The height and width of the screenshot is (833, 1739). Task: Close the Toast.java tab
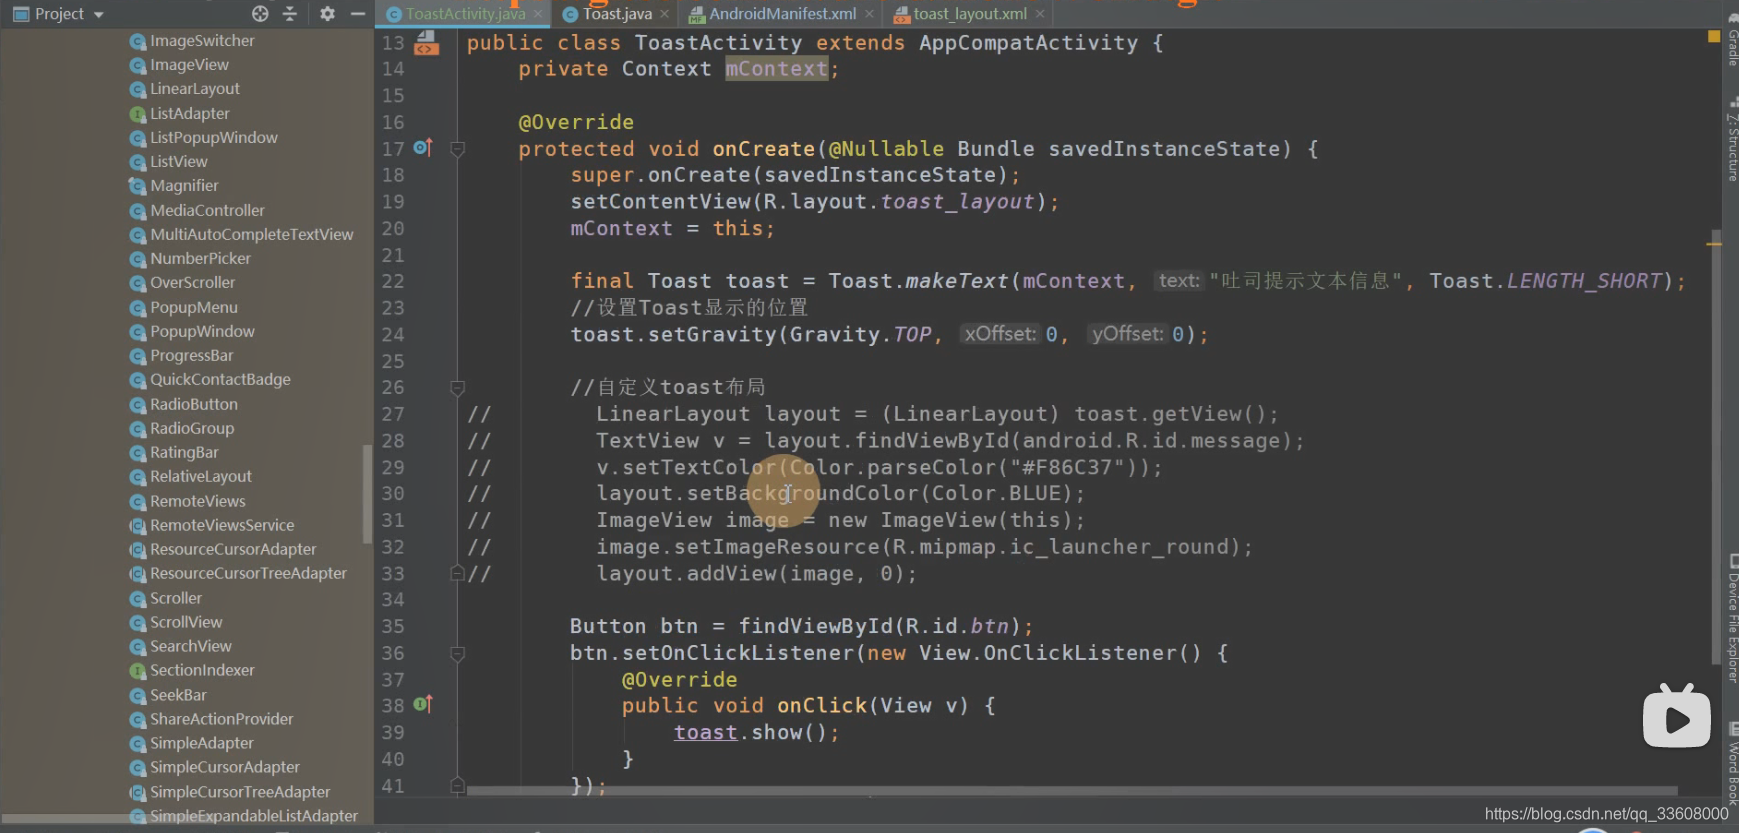[x=664, y=14]
